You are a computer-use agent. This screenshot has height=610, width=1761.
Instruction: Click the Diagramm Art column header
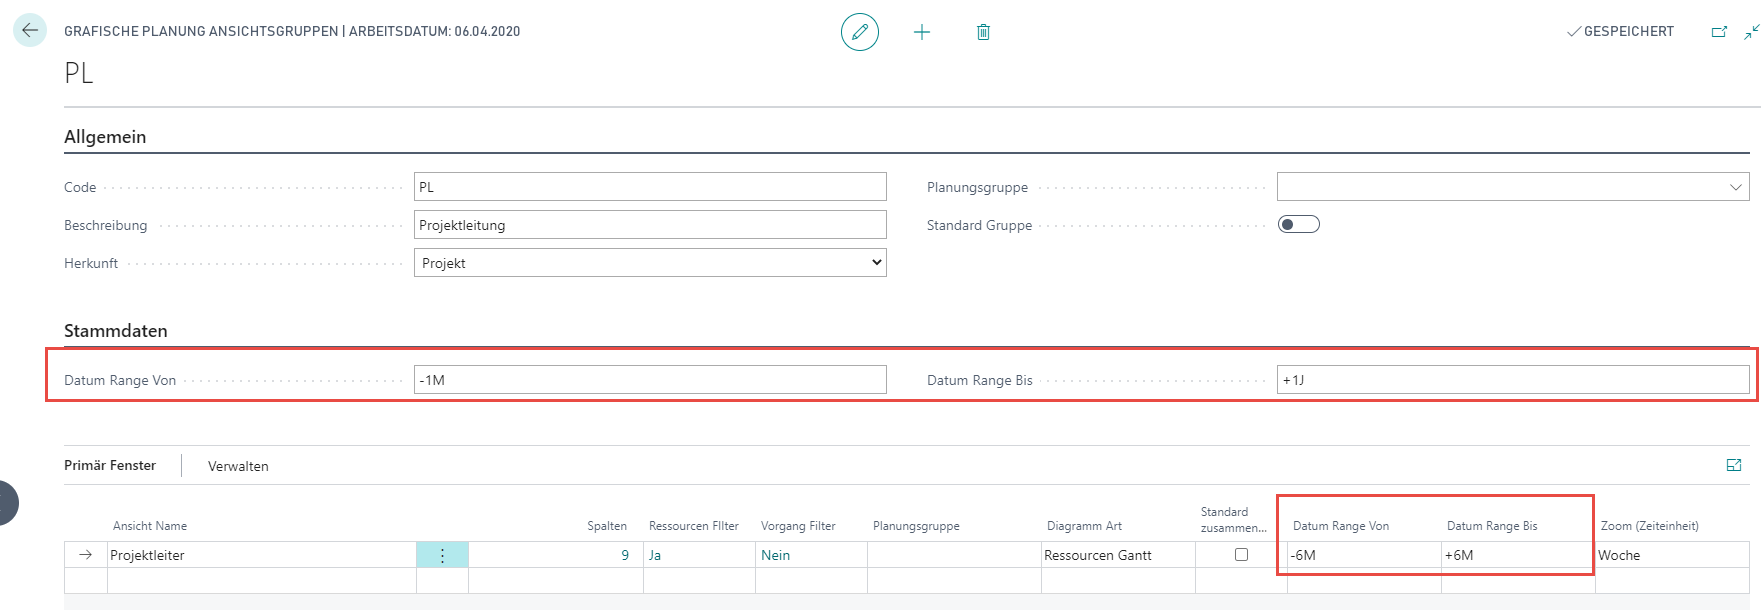(1084, 526)
